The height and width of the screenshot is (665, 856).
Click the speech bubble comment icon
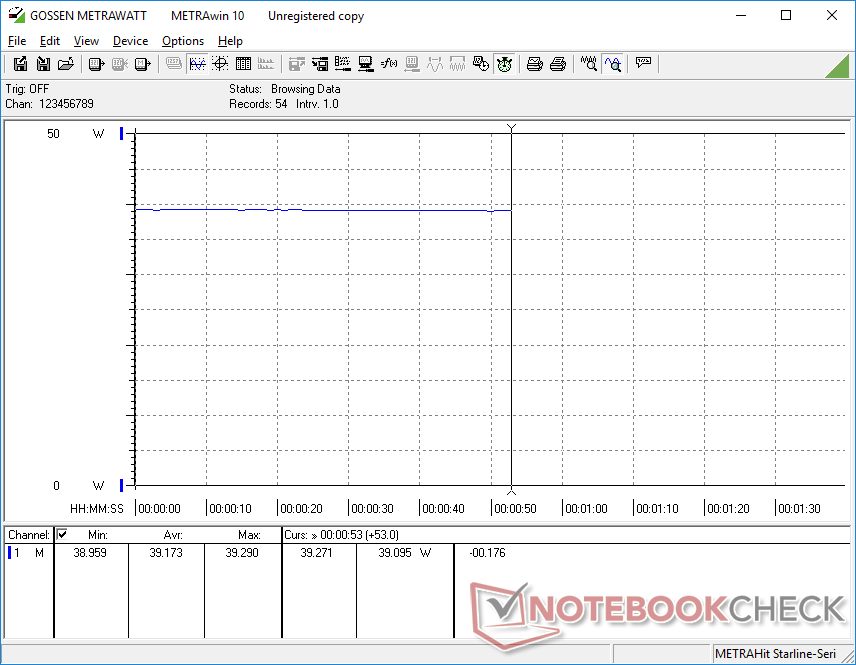click(644, 64)
